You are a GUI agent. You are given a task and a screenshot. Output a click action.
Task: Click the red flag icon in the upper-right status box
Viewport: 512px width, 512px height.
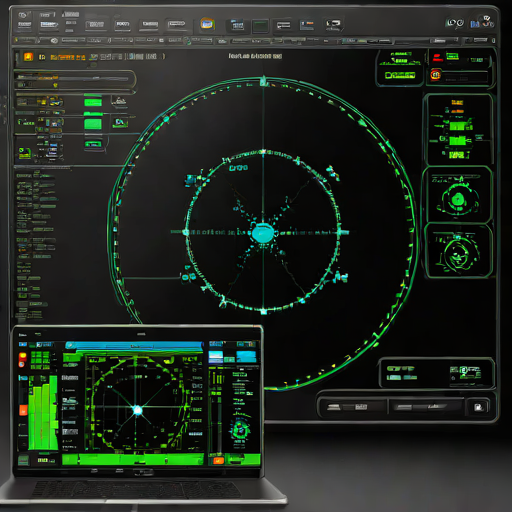coord(437,57)
